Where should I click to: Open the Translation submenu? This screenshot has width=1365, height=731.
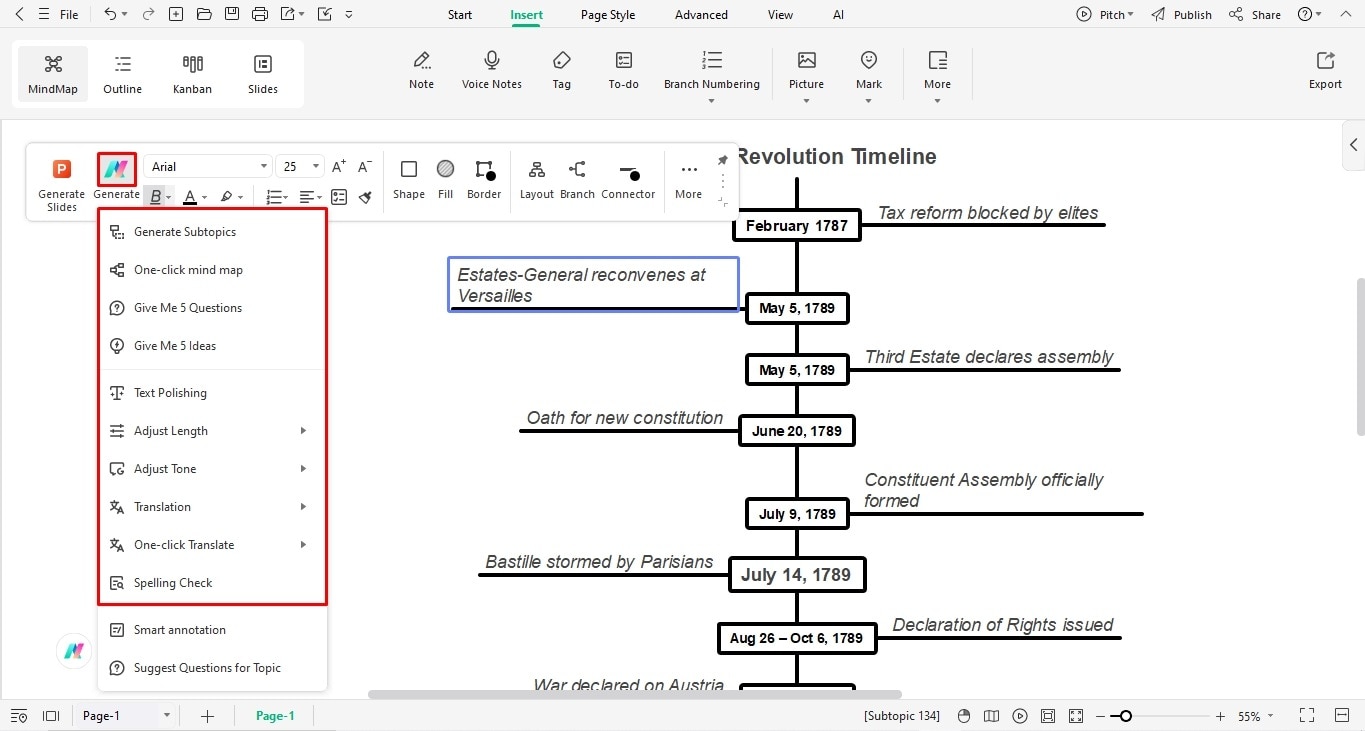[213, 507]
